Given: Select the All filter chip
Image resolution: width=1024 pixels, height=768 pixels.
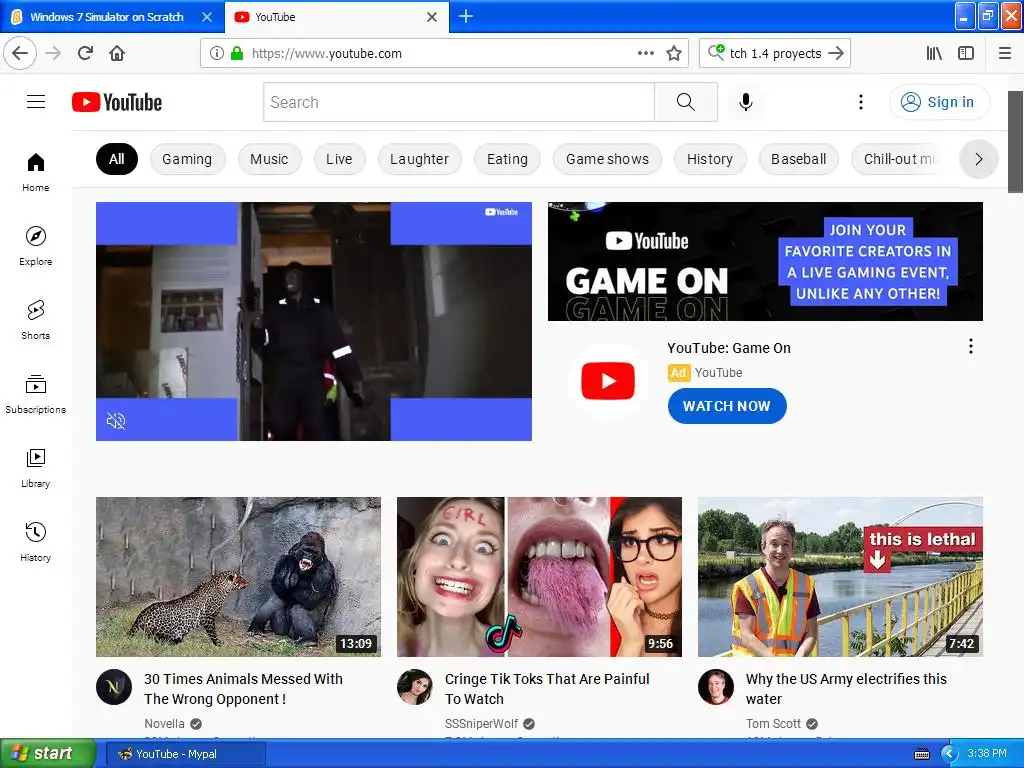Looking at the screenshot, I should coord(117,159).
